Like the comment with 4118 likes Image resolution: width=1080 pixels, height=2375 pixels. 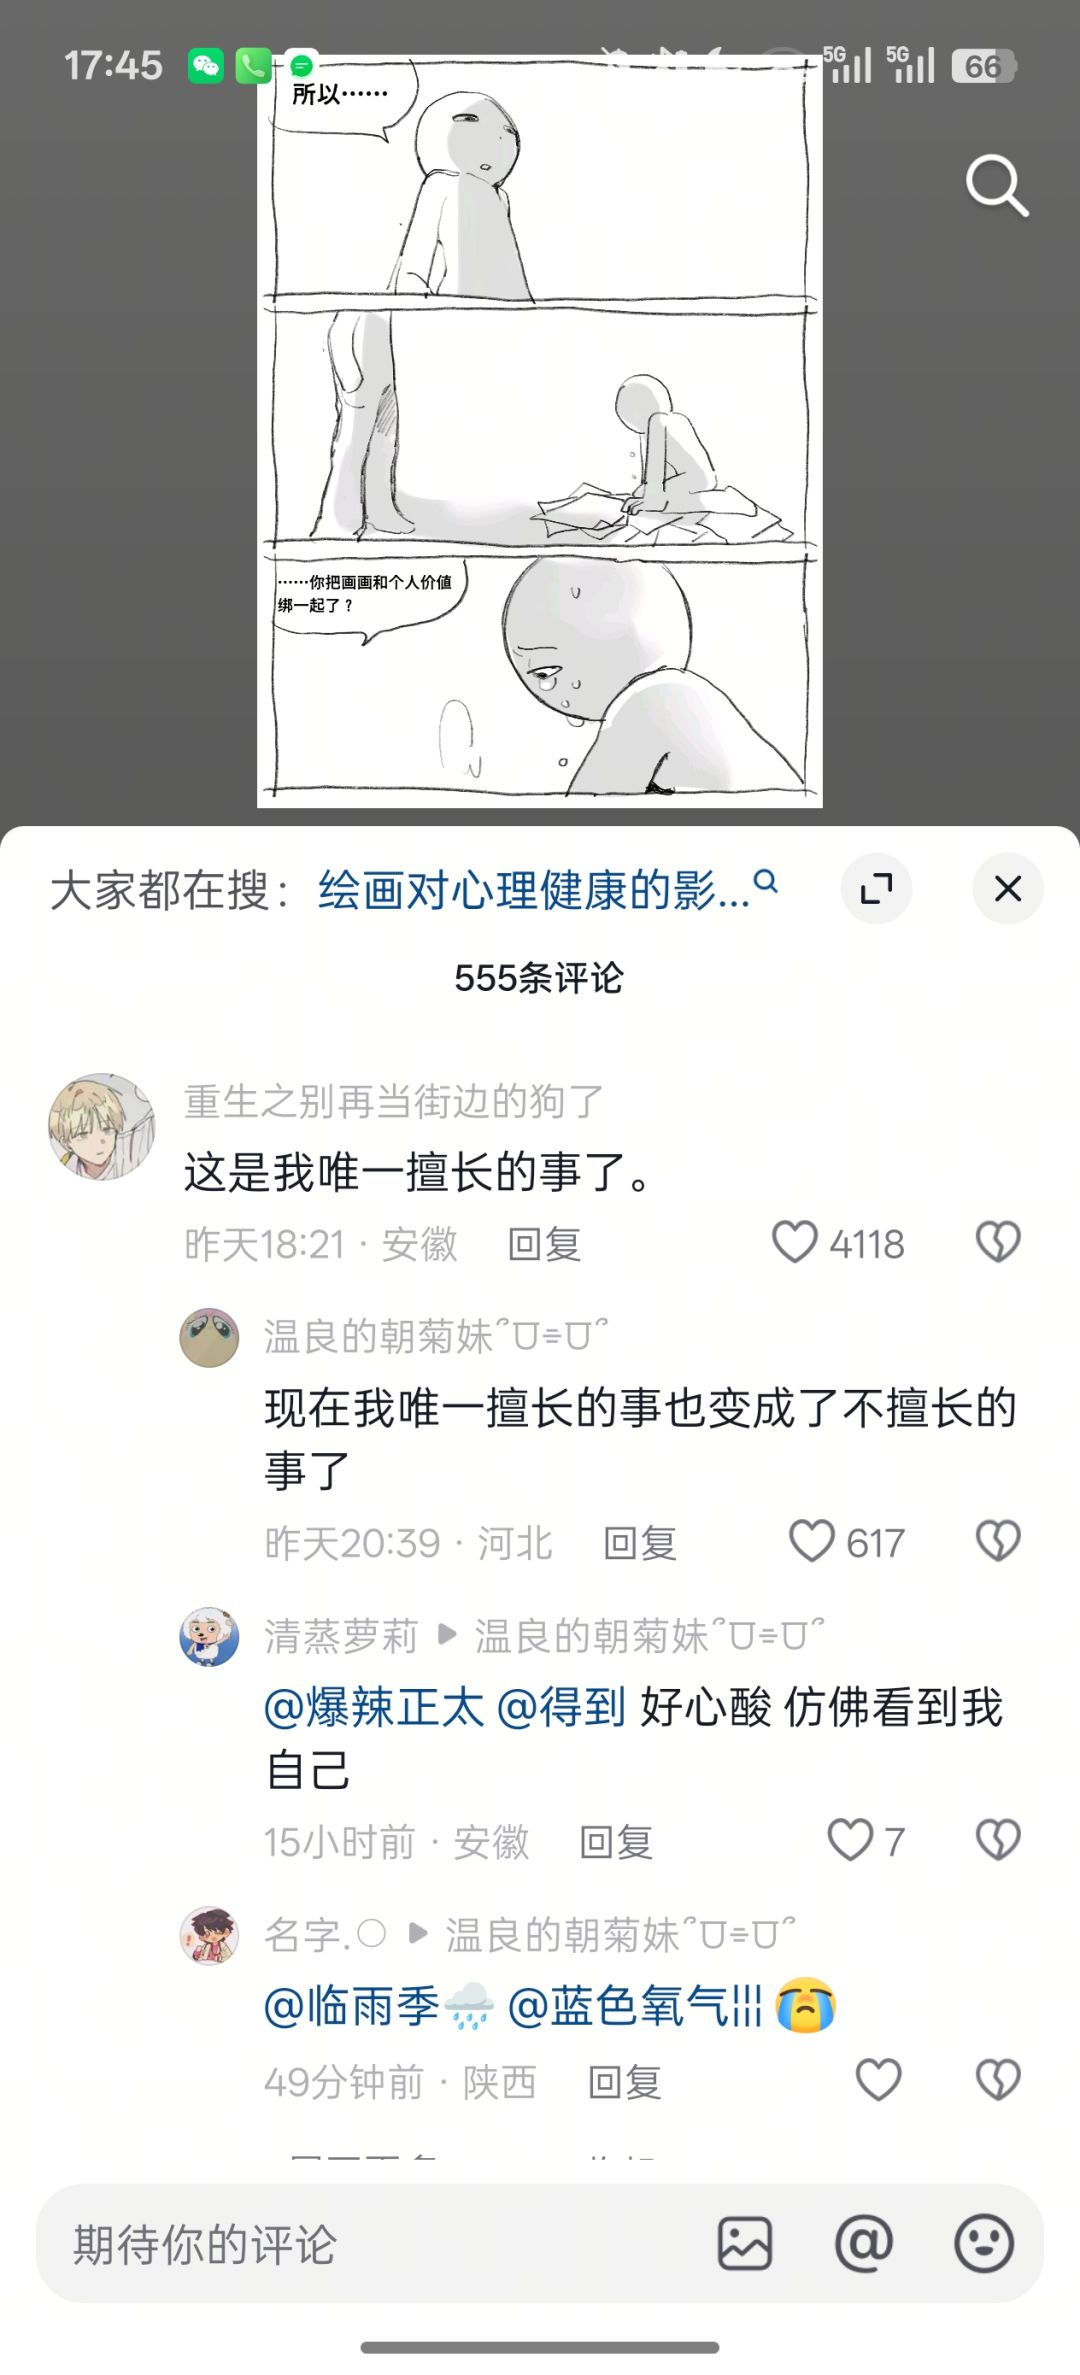tap(795, 1243)
